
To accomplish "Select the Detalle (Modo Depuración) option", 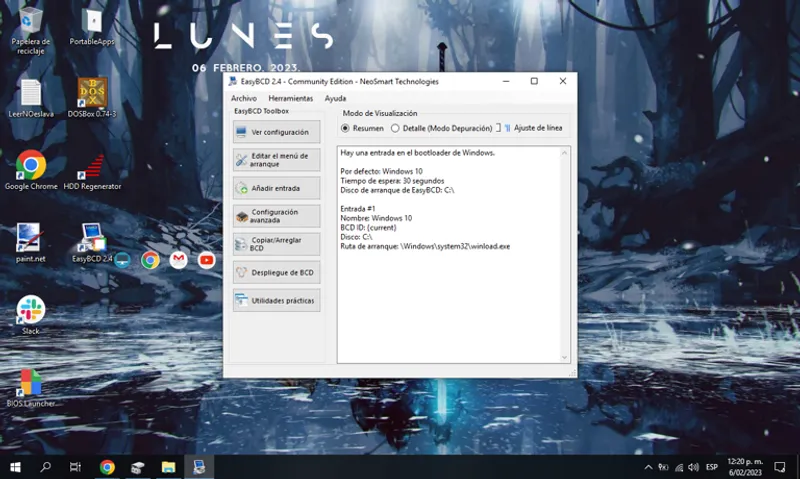I will (x=396, y=128).
